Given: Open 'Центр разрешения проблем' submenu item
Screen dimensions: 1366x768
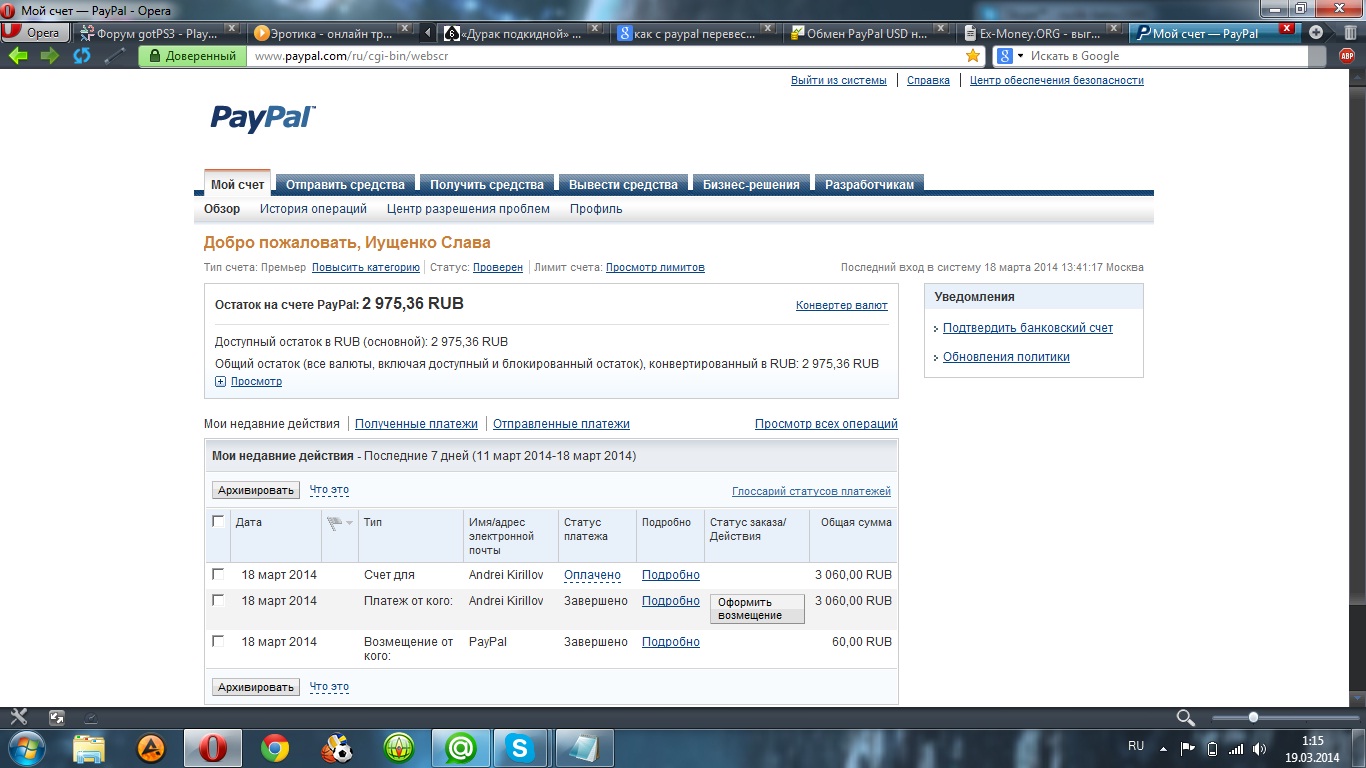Looking at the screenshot, I should pyautogui.click(x=468, y=209).
